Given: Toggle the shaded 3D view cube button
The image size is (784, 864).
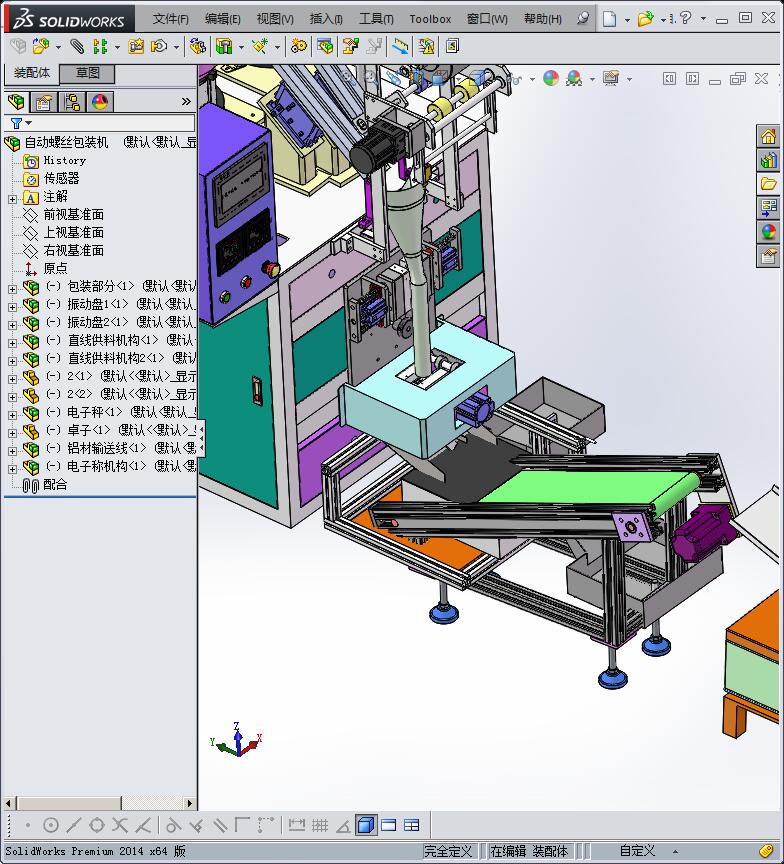Looking at the screenshot, I should [x=366, y=825].
